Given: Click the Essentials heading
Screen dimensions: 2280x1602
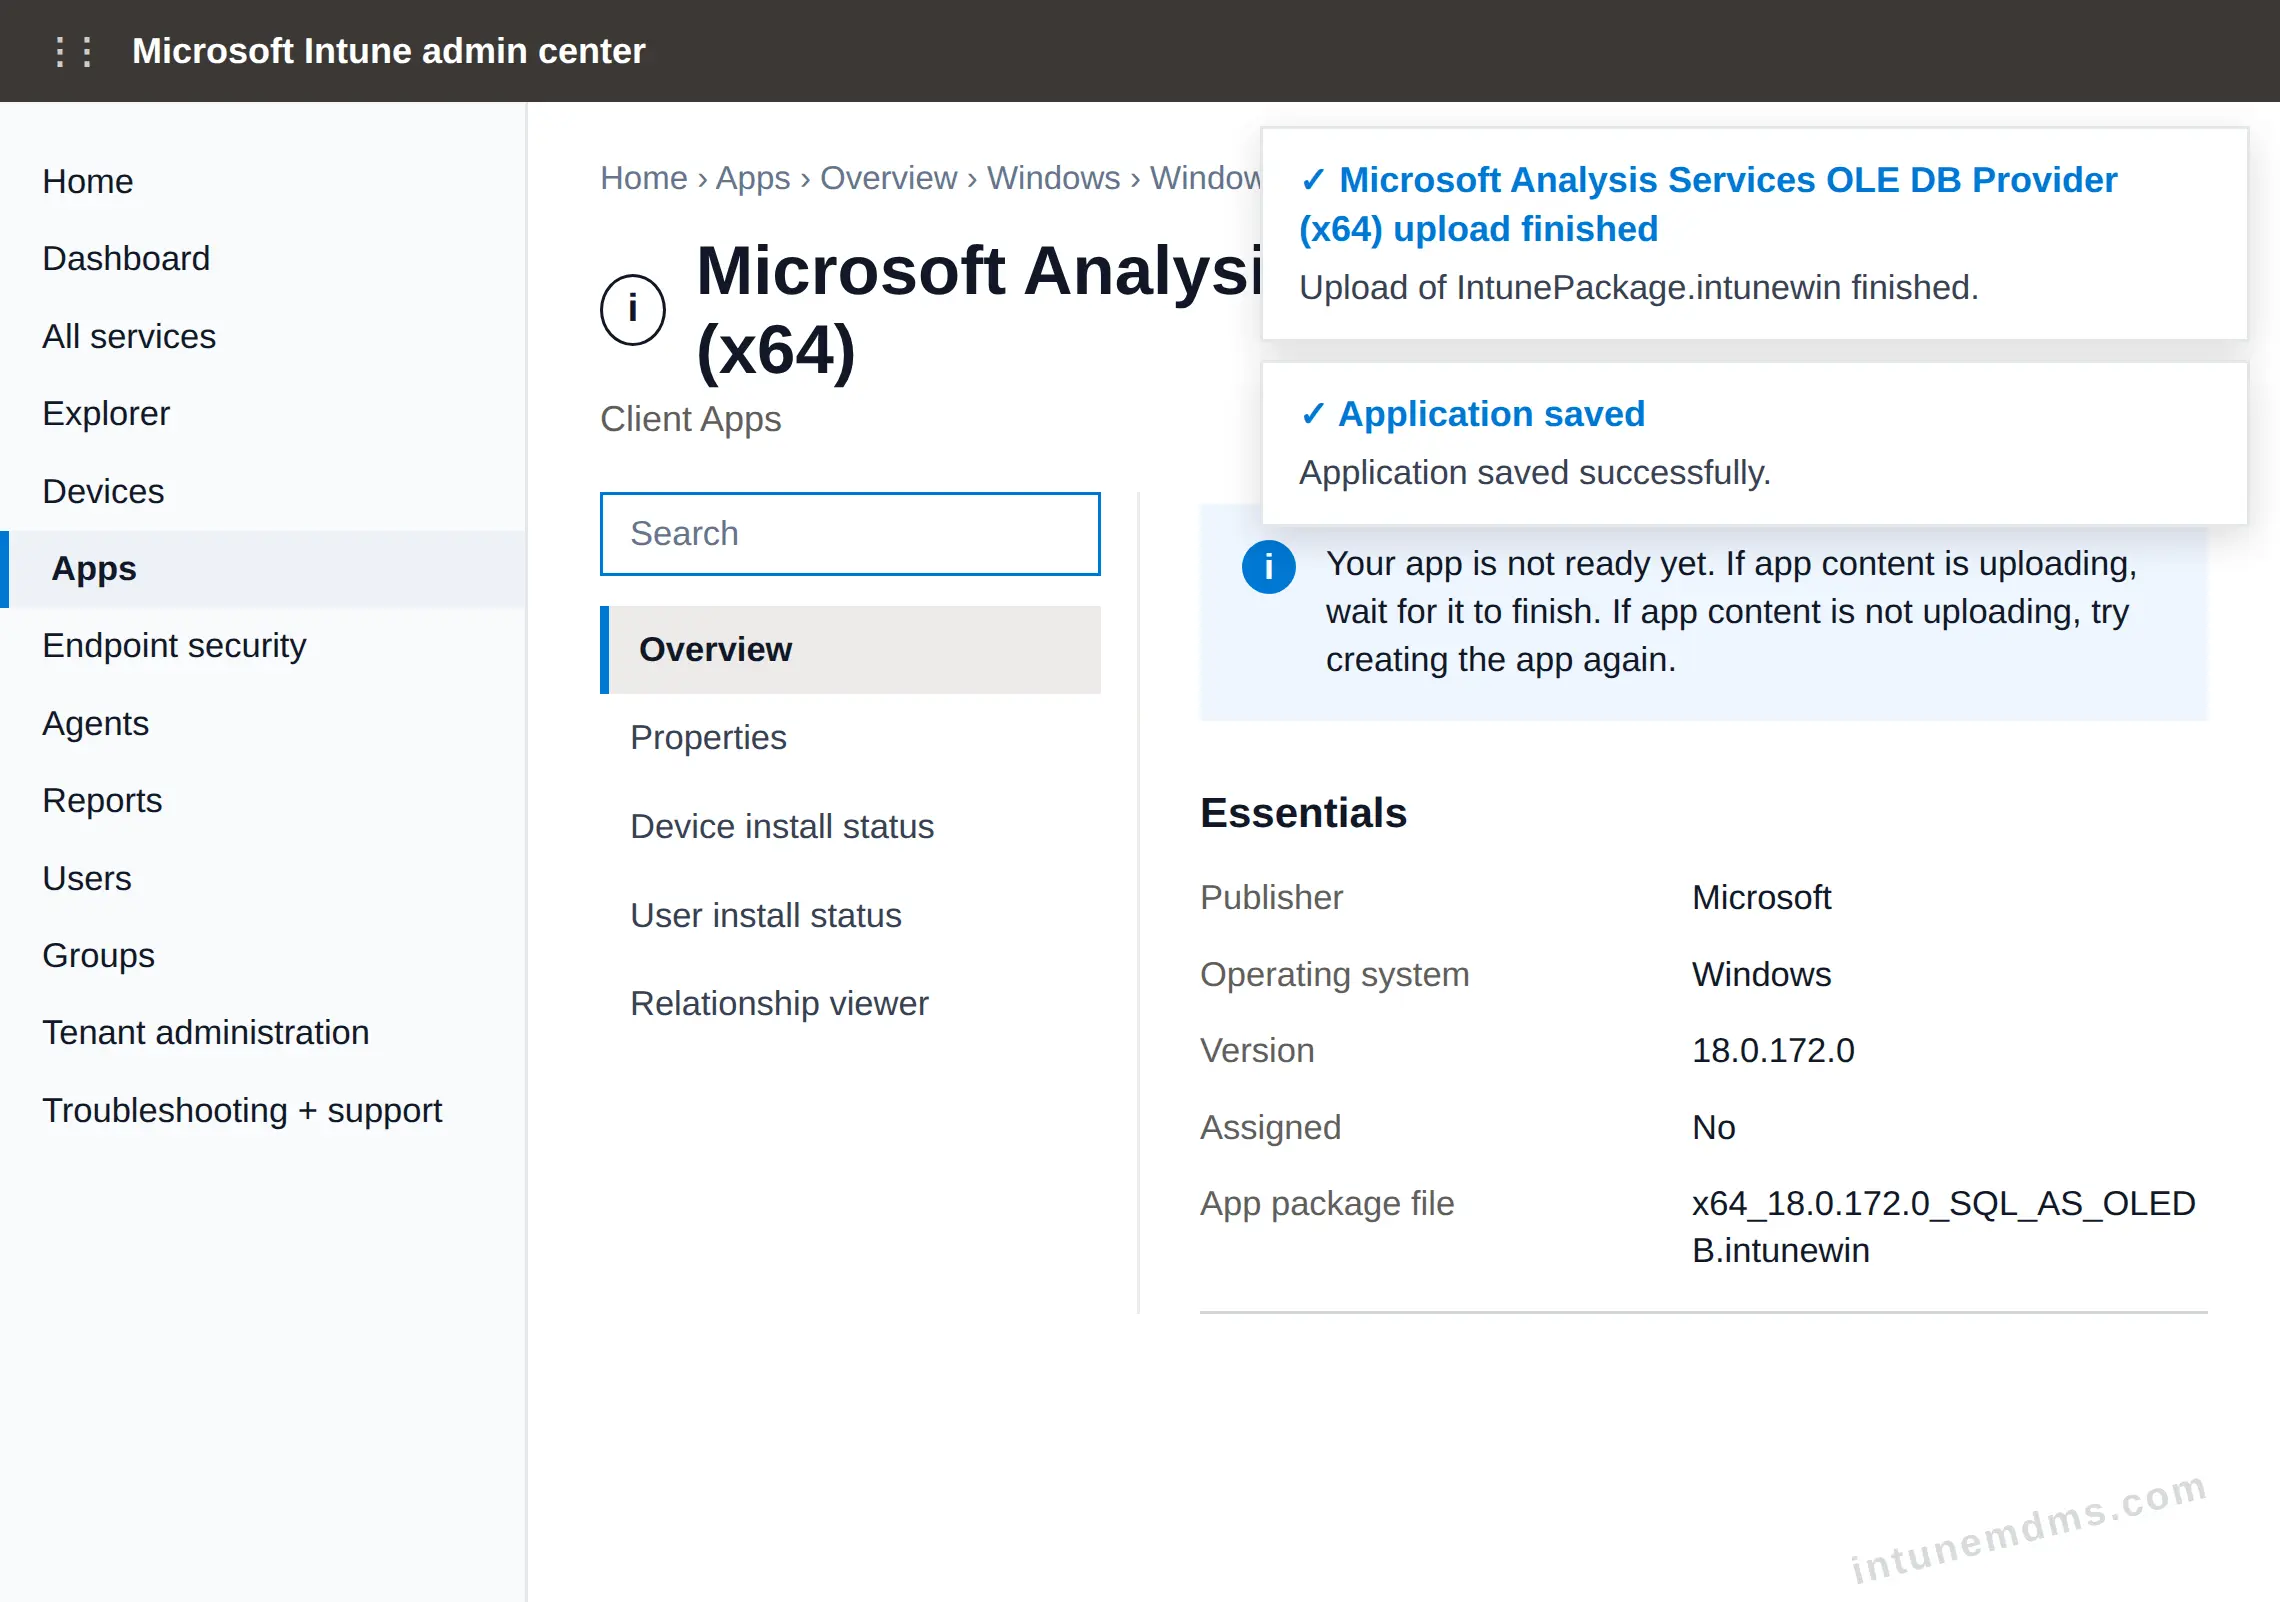Looking at the screenshot, I should pyautogui.click(x=1303, y=812).
